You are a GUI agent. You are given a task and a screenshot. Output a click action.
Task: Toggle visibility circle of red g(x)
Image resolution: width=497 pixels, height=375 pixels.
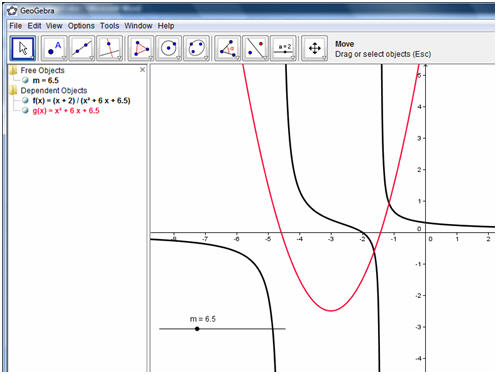click(x=25, y=110)
